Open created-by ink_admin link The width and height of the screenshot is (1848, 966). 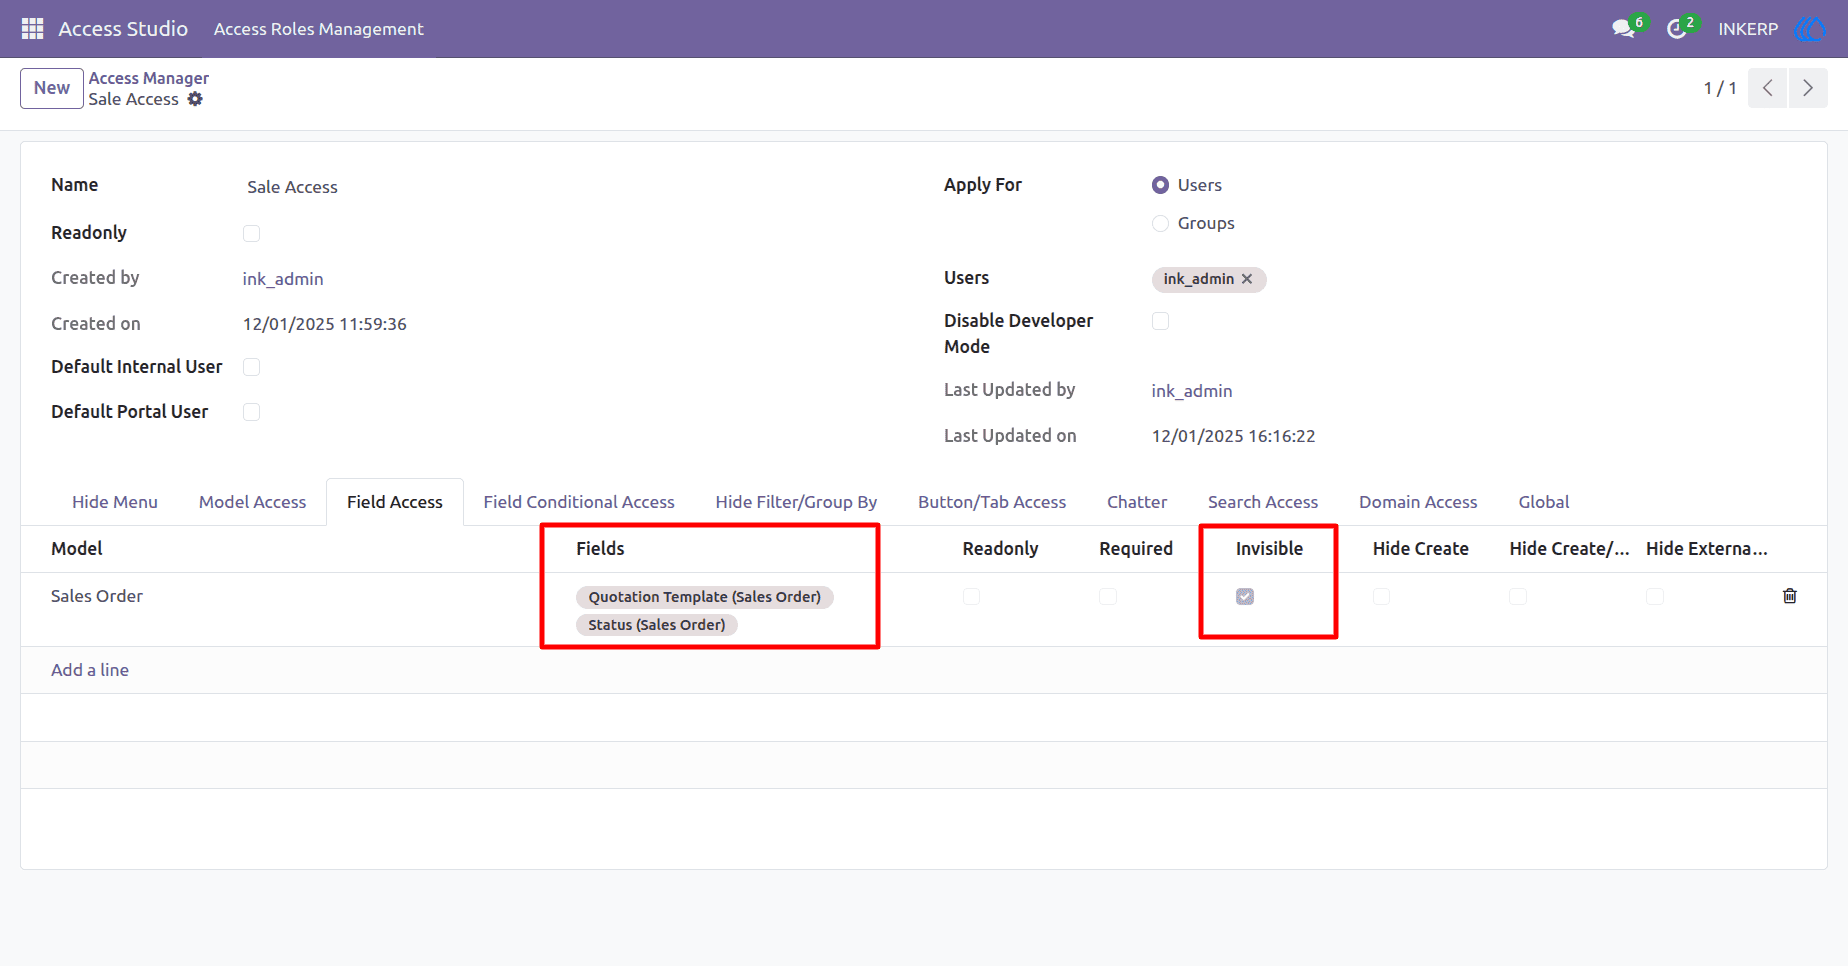(x=283, y=279)
